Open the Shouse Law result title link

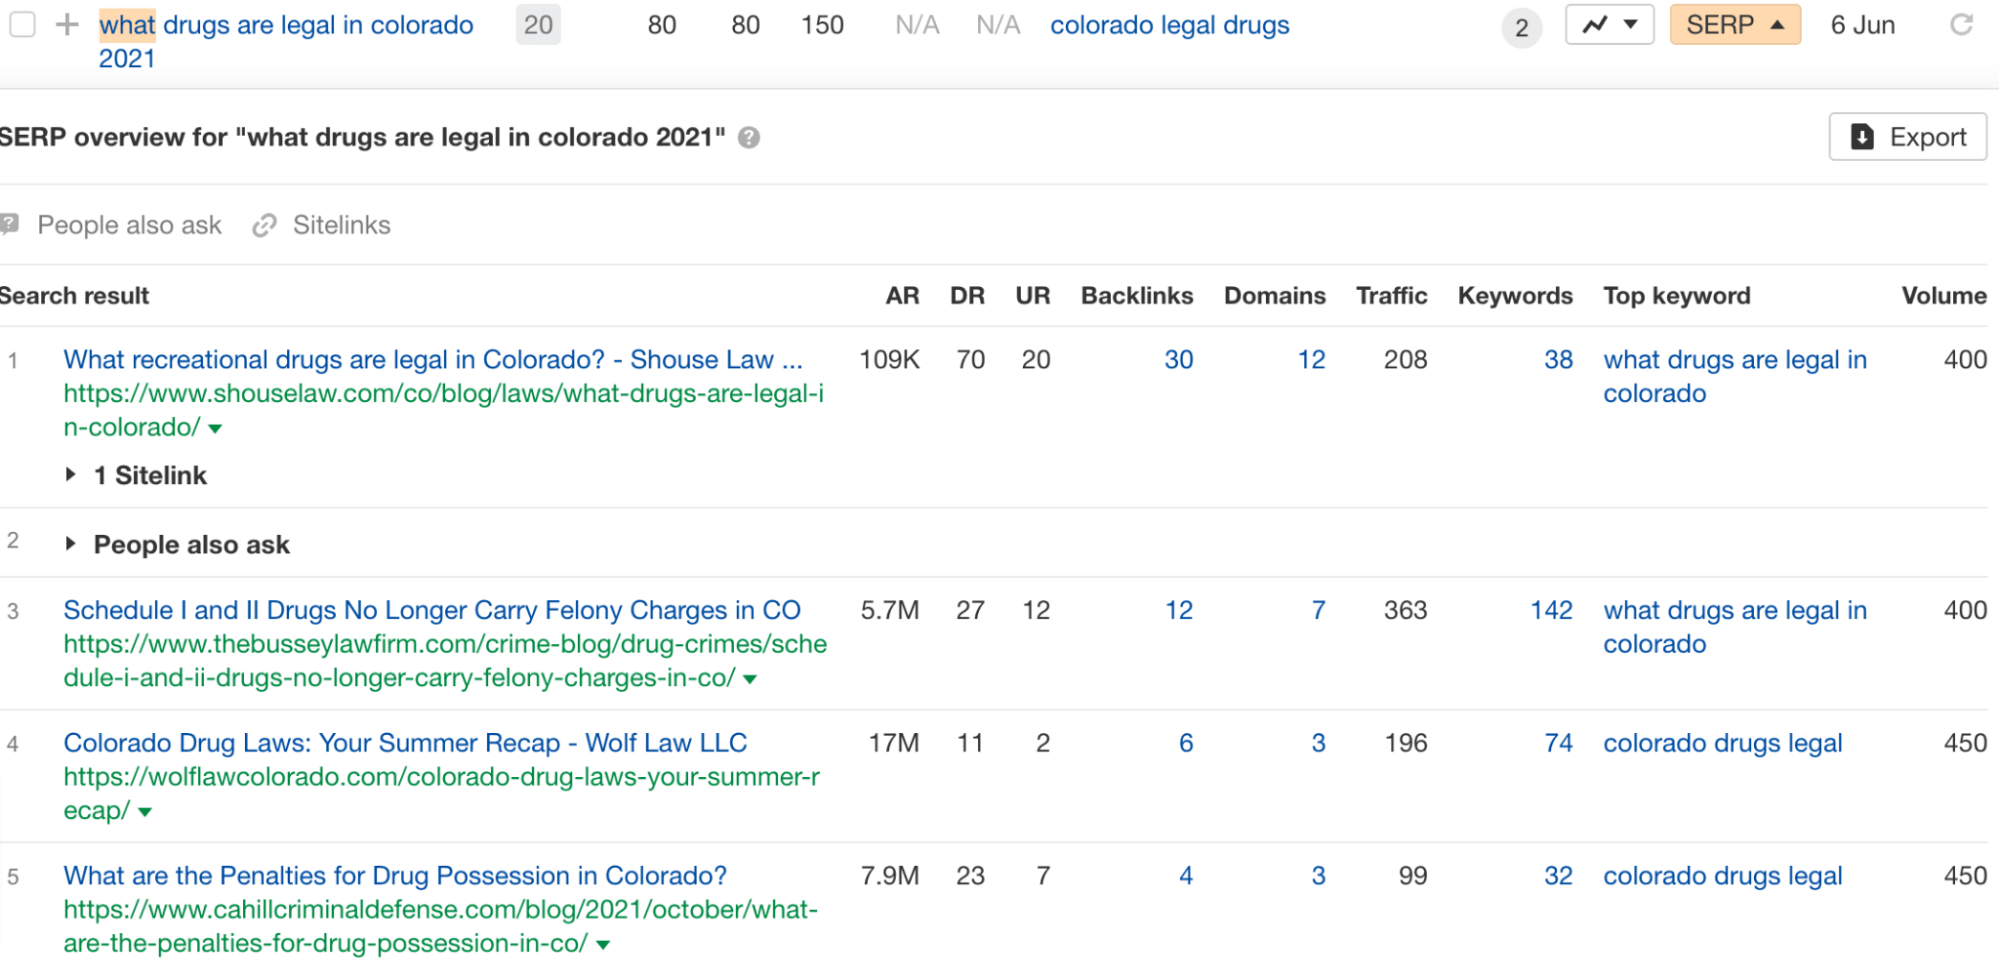(432, 359)
